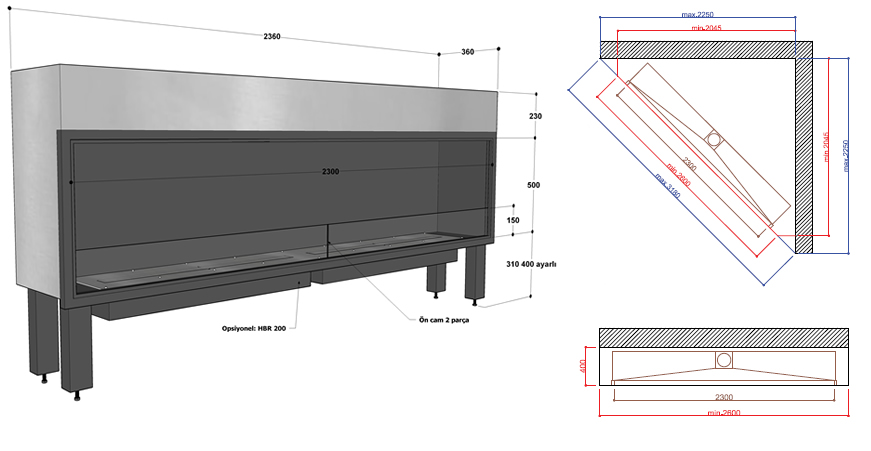Click the 150 dimension label

[513, 221]
